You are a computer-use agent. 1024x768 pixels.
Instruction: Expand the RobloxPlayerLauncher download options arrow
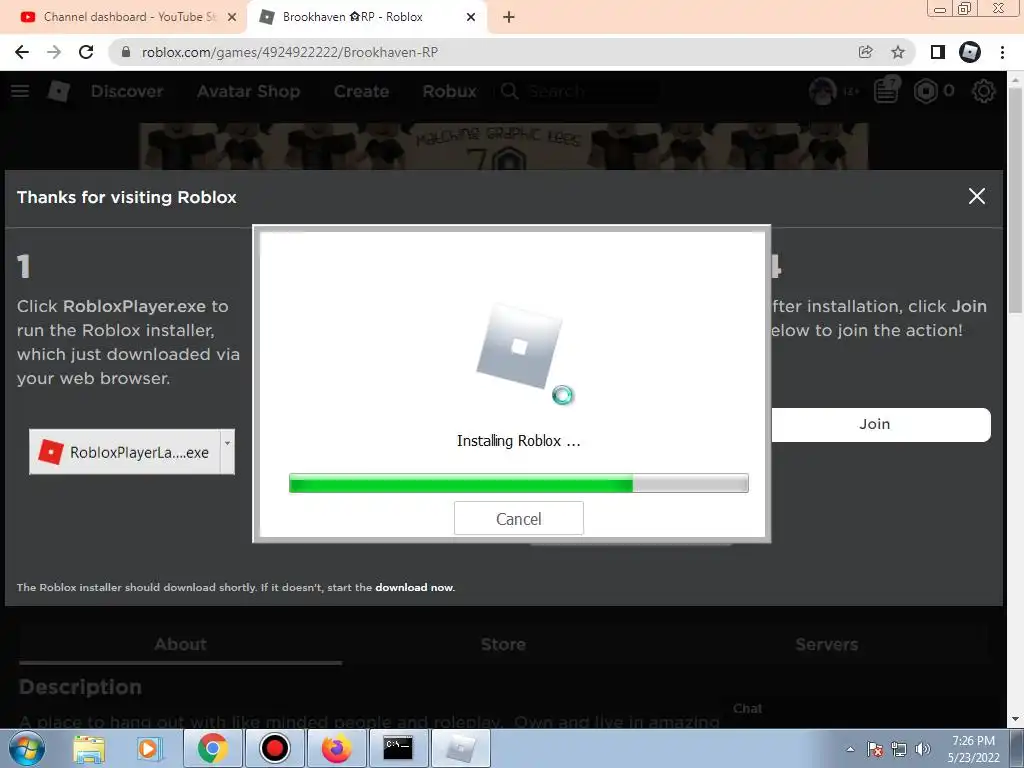[227, 452]
